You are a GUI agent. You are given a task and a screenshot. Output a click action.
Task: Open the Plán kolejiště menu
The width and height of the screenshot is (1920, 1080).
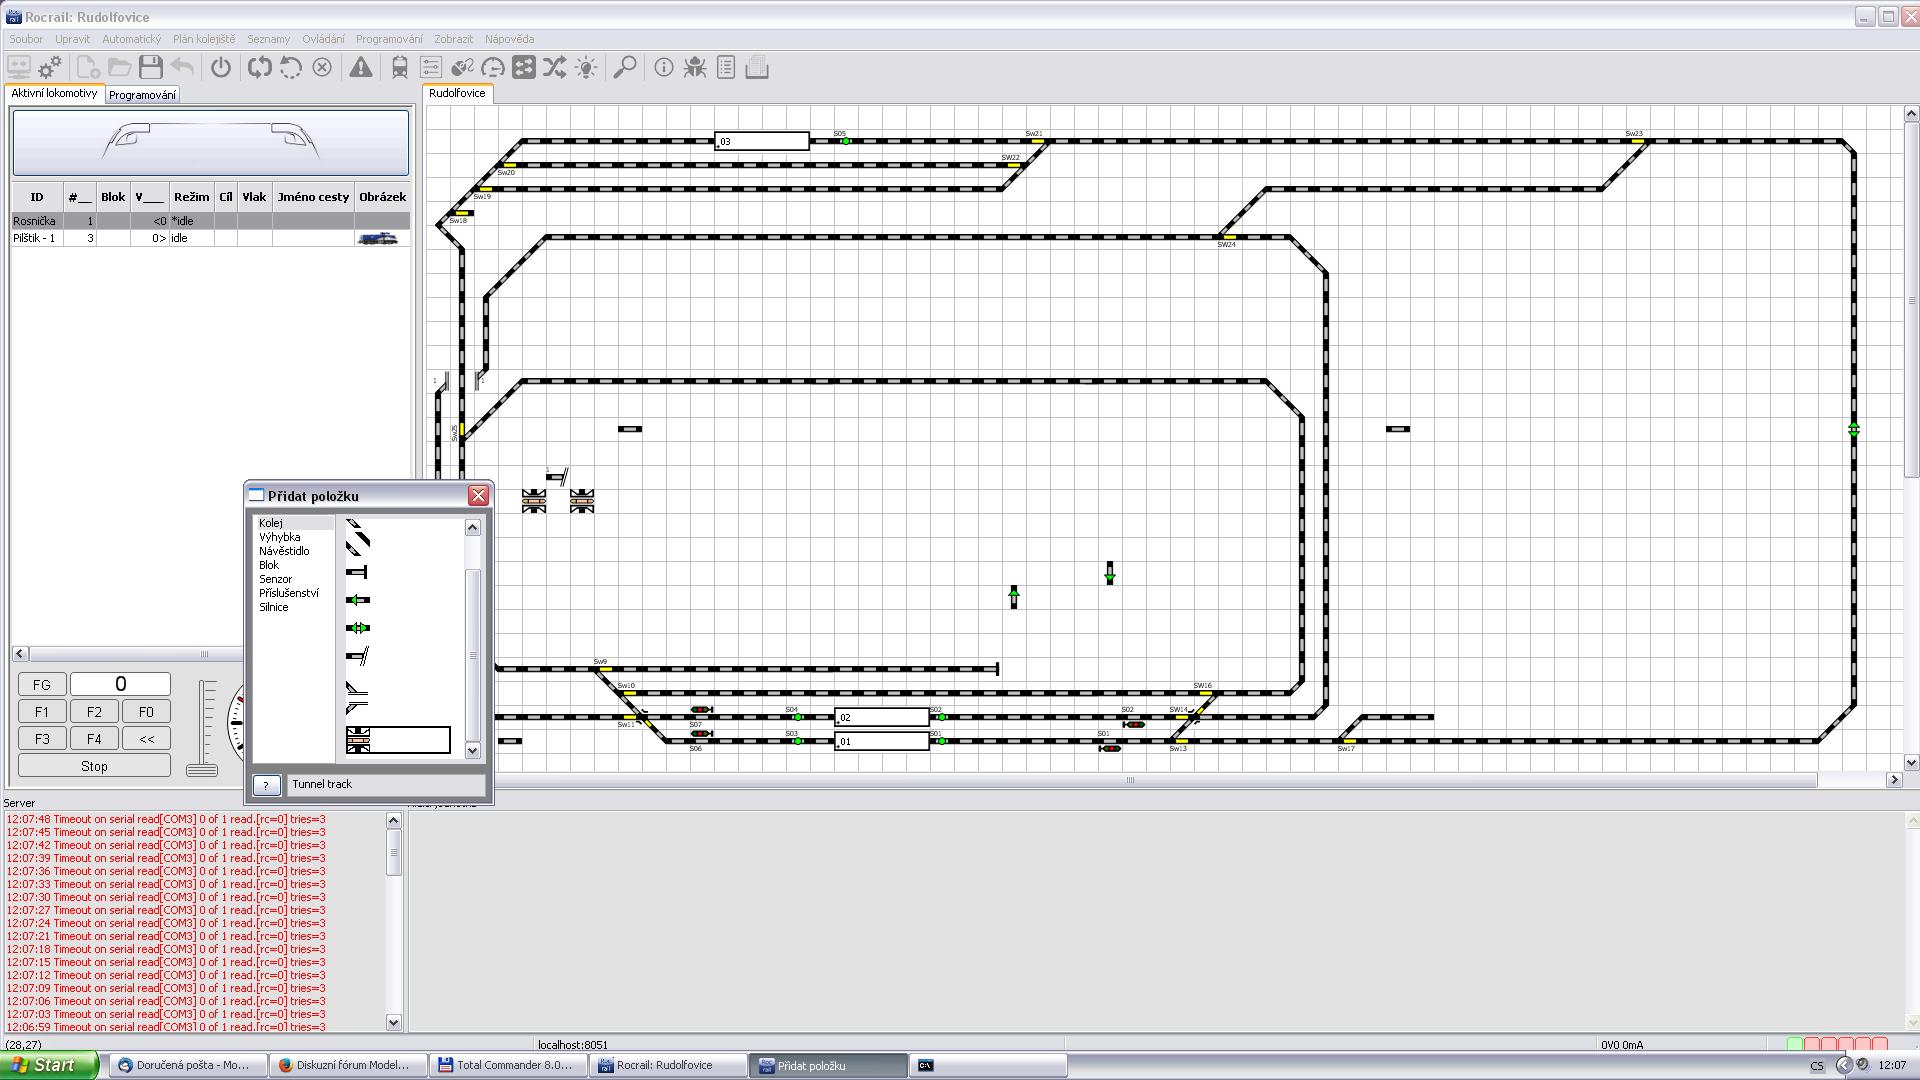pos(203,39)
